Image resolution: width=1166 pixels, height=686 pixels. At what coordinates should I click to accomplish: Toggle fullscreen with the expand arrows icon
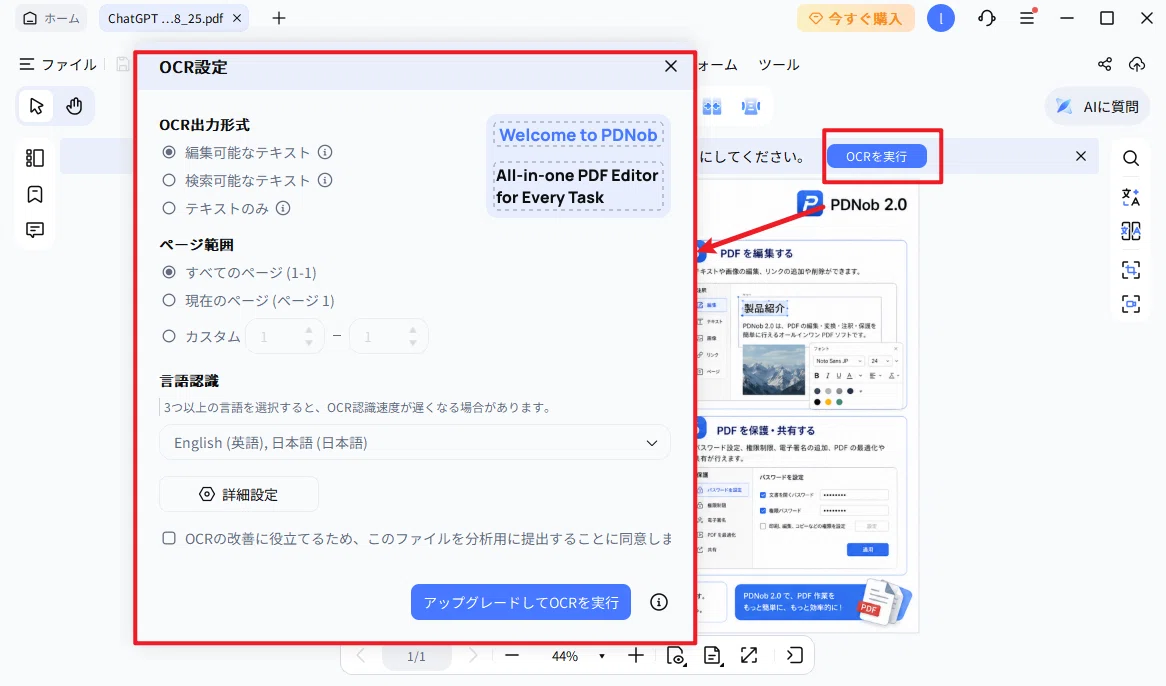coord(749,656)
